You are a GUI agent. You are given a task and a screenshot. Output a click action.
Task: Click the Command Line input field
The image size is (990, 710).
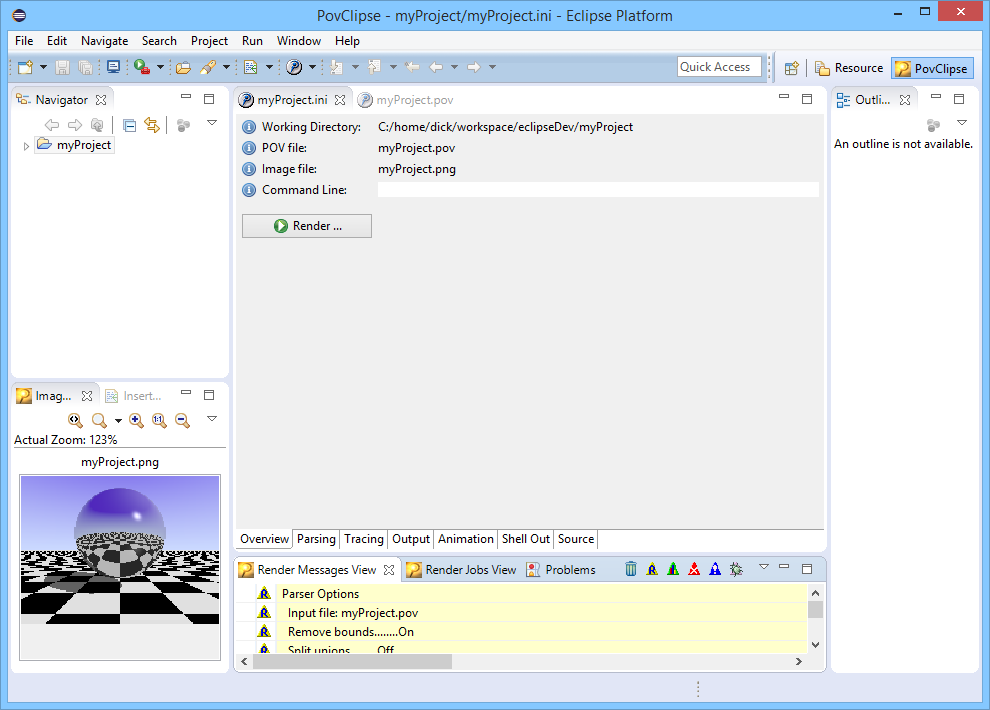[x=598, y=190]
